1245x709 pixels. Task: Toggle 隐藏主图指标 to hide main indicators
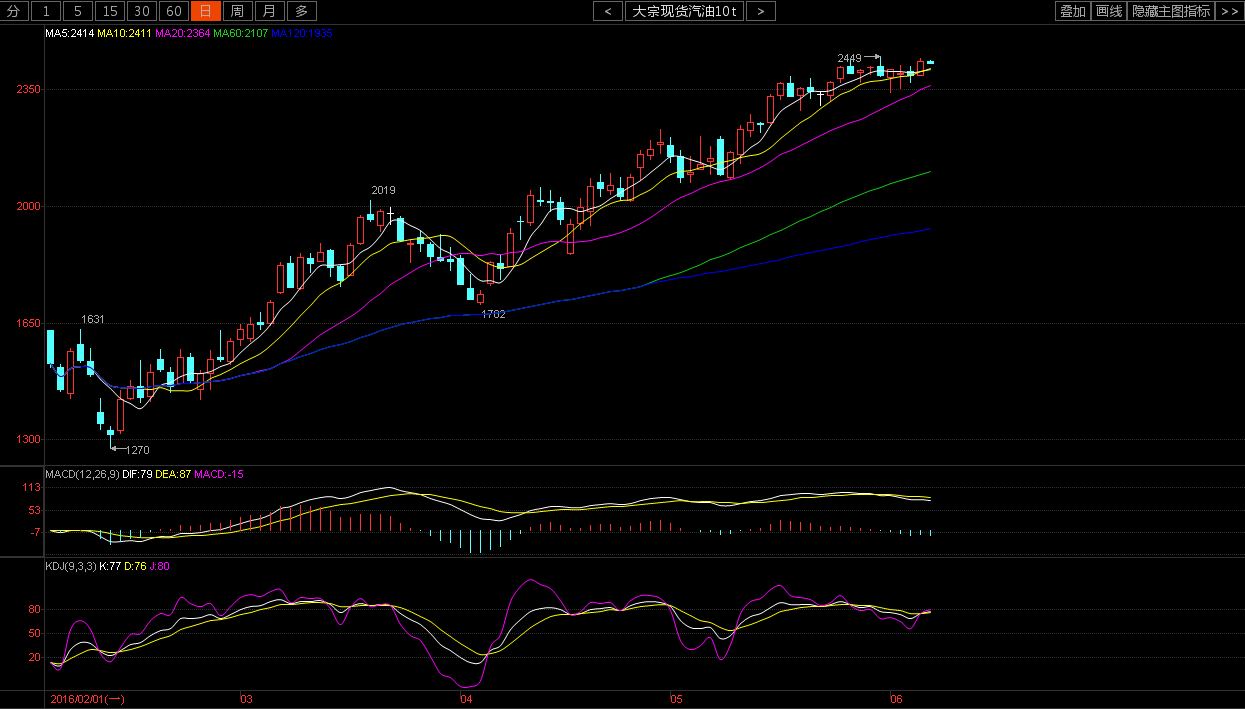point(1171,11)
